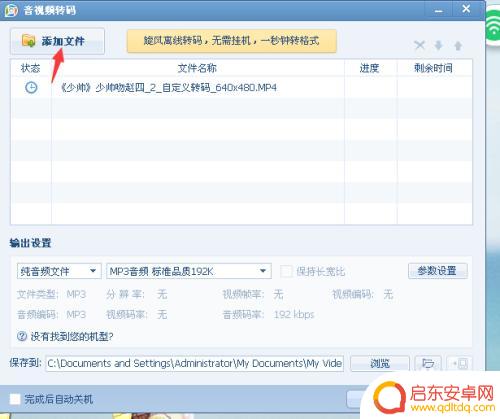Click the question mark help icon
Screen dimensions: 500x419
click(x=22, y=336)
